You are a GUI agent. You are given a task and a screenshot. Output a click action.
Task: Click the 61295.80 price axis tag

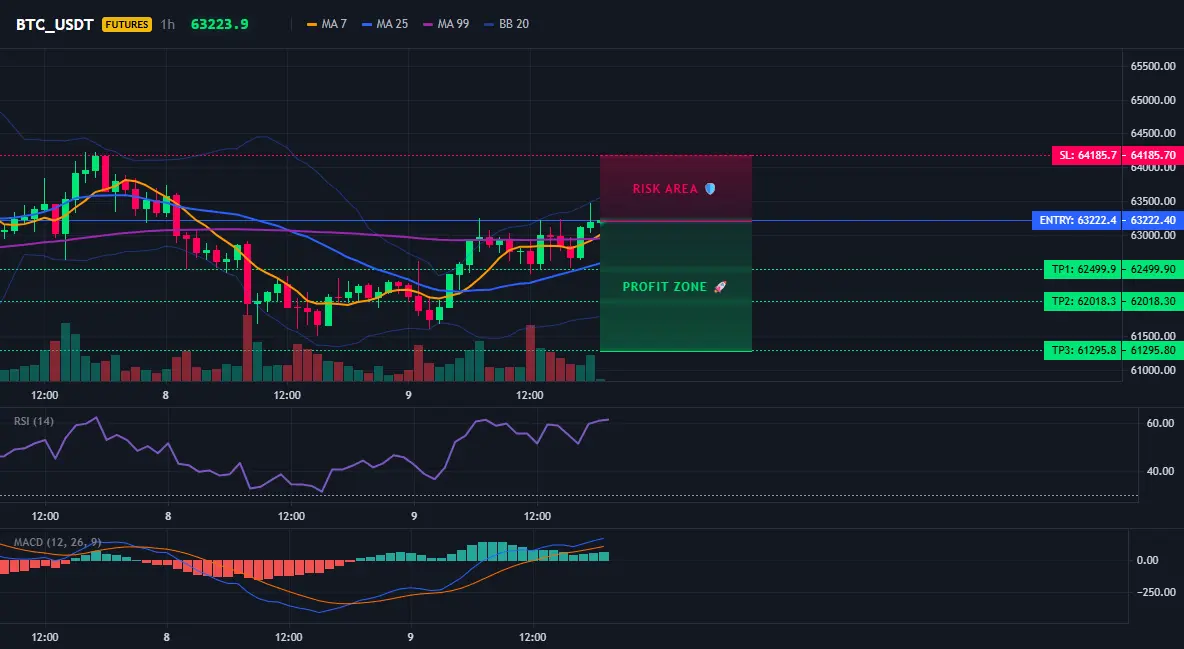tap(1152, 350)
